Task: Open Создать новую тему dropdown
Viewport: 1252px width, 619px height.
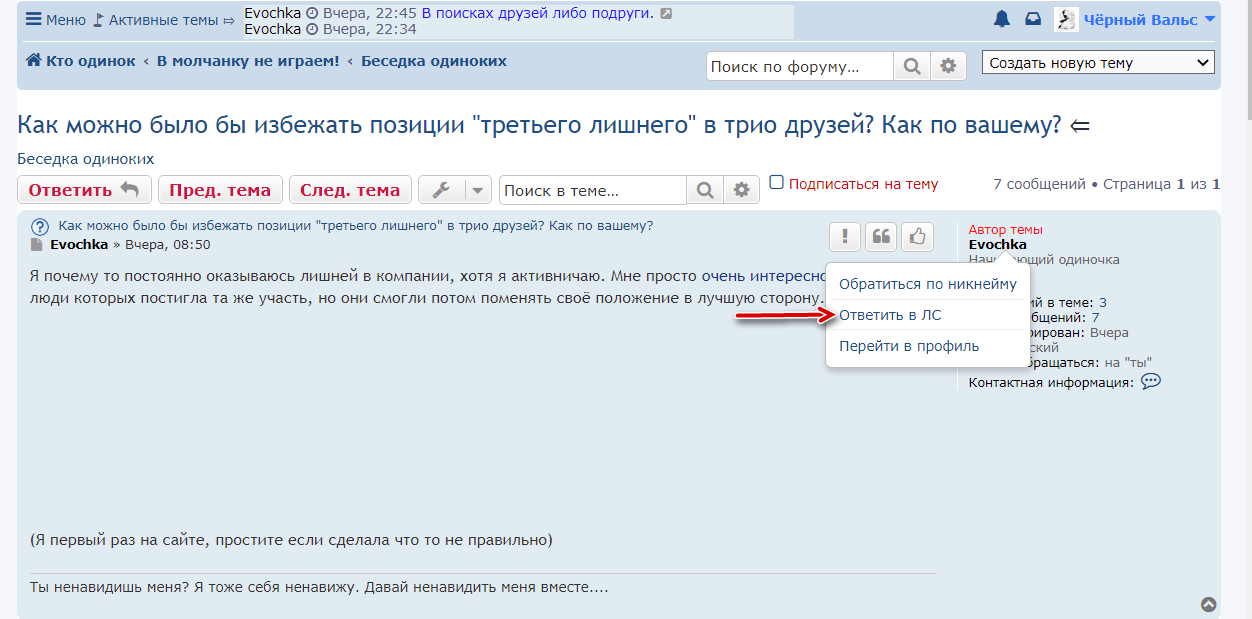Action: point(1098,62)
